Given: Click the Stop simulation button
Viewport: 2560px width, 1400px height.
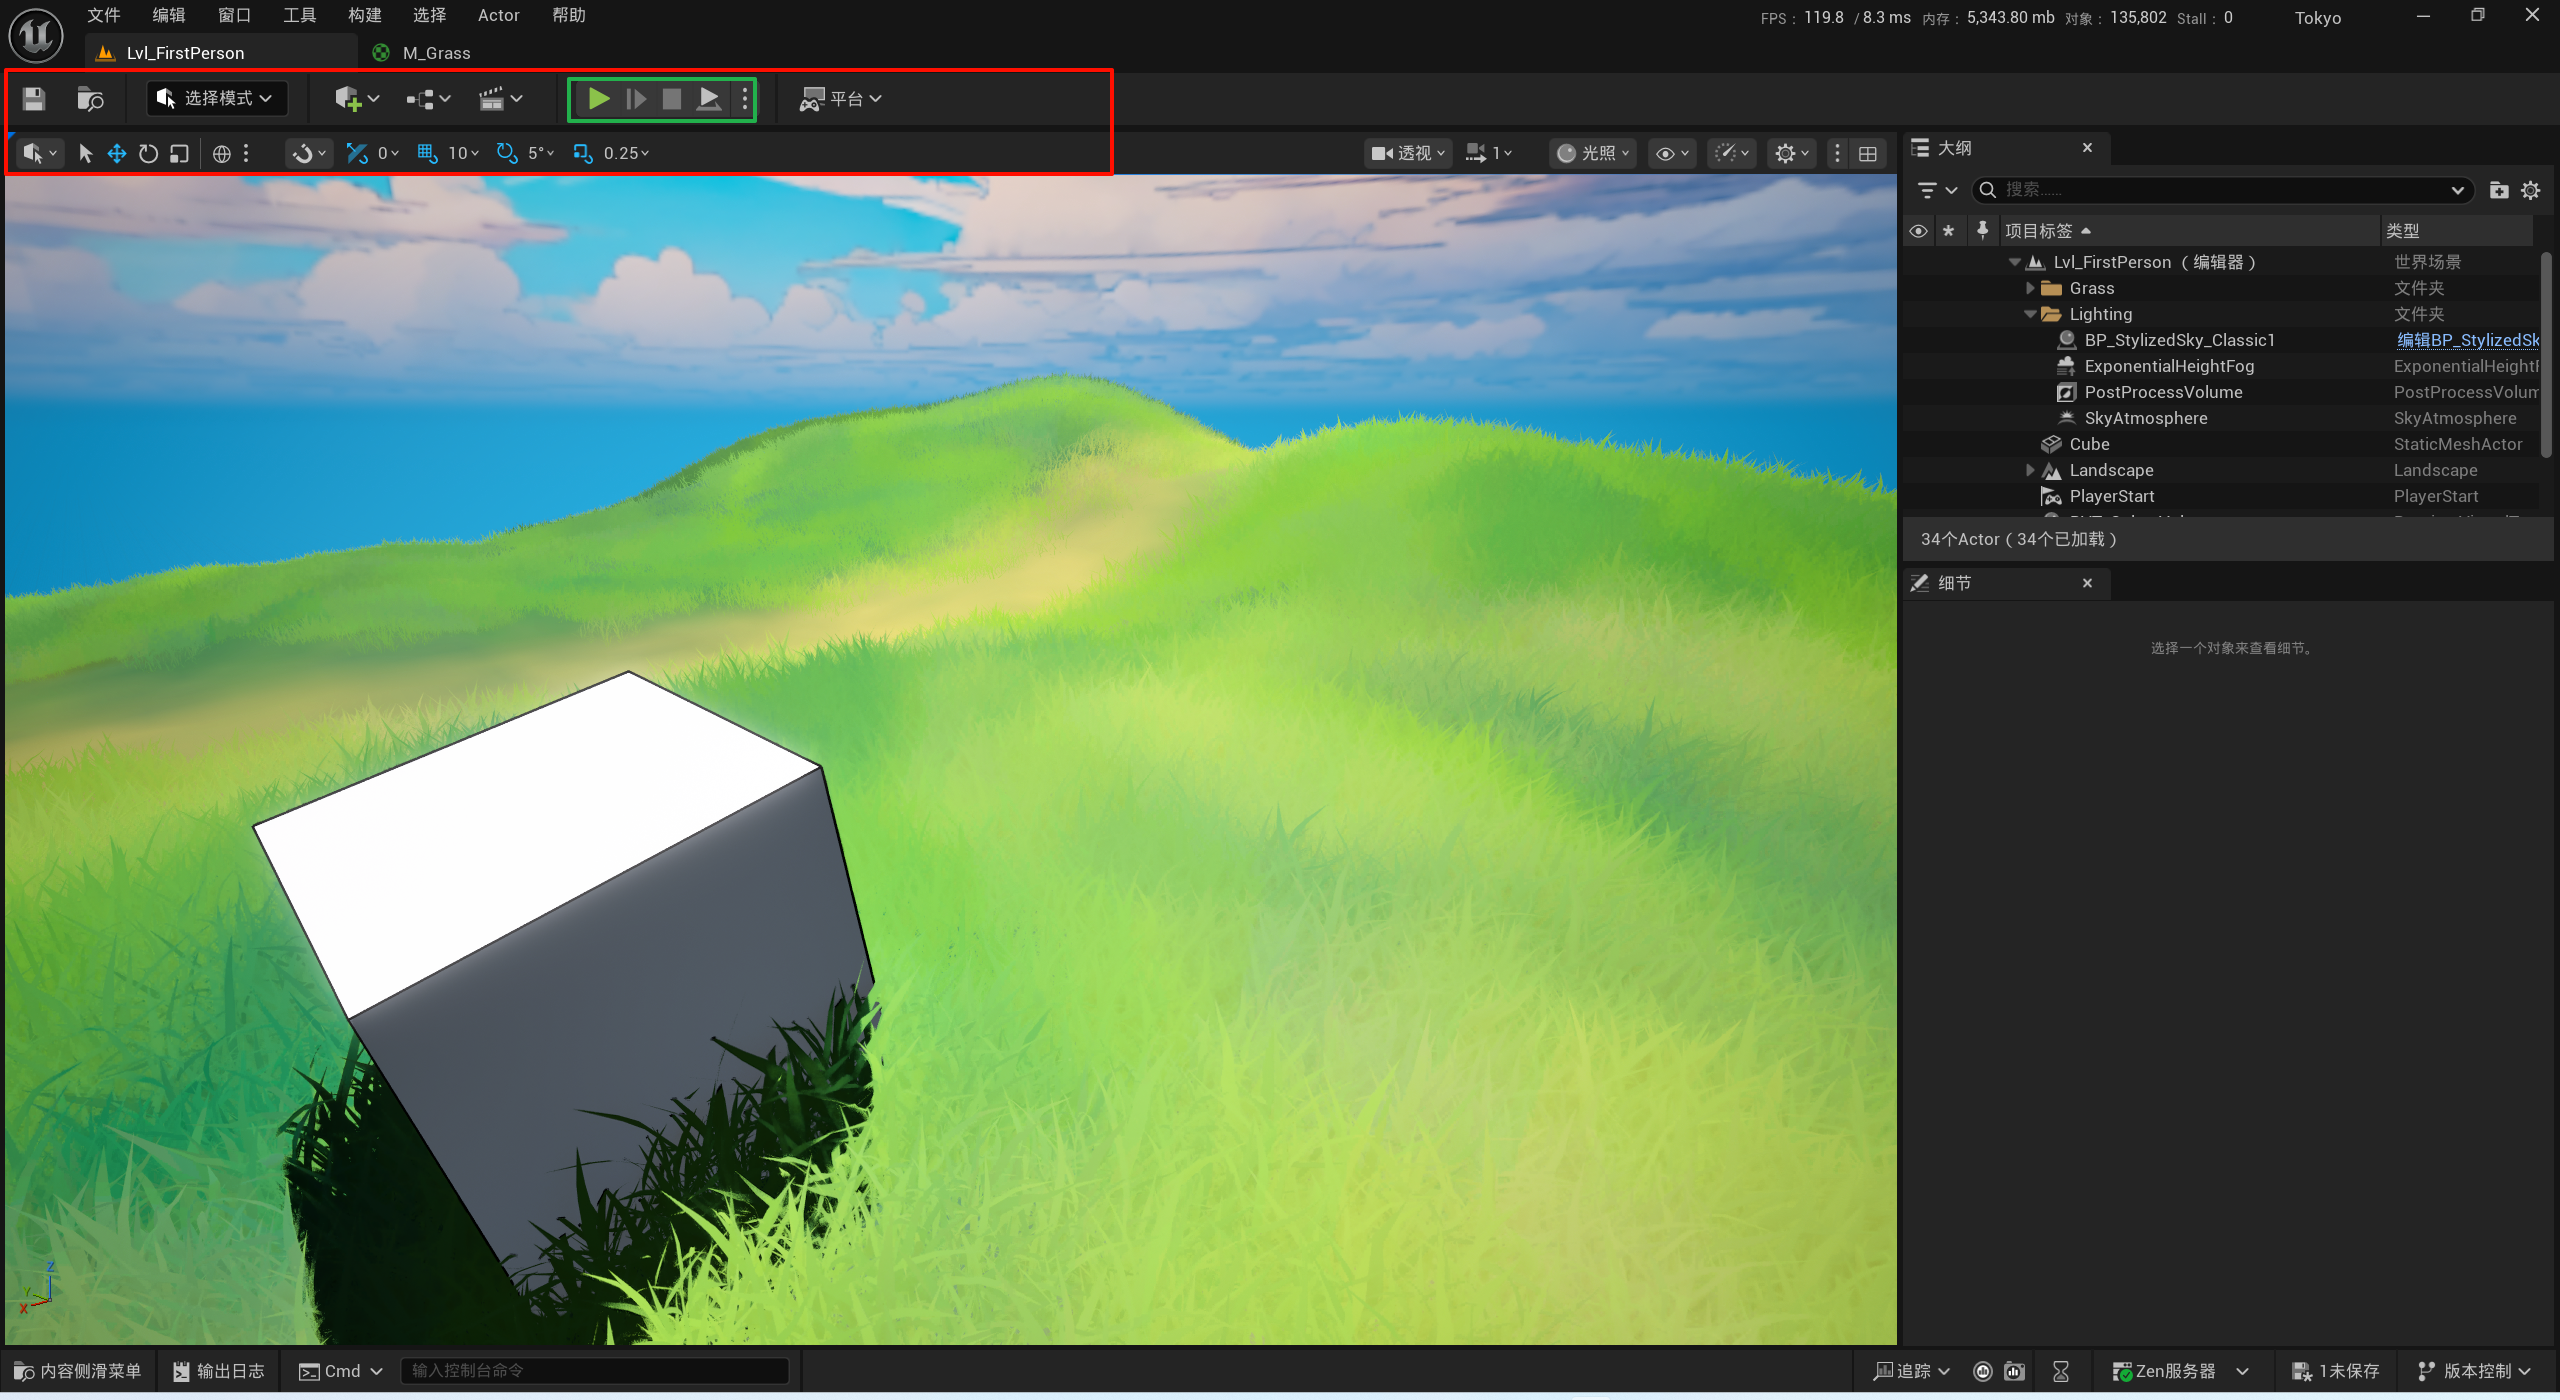Looking at the screenshot, I should coord(672,99).
